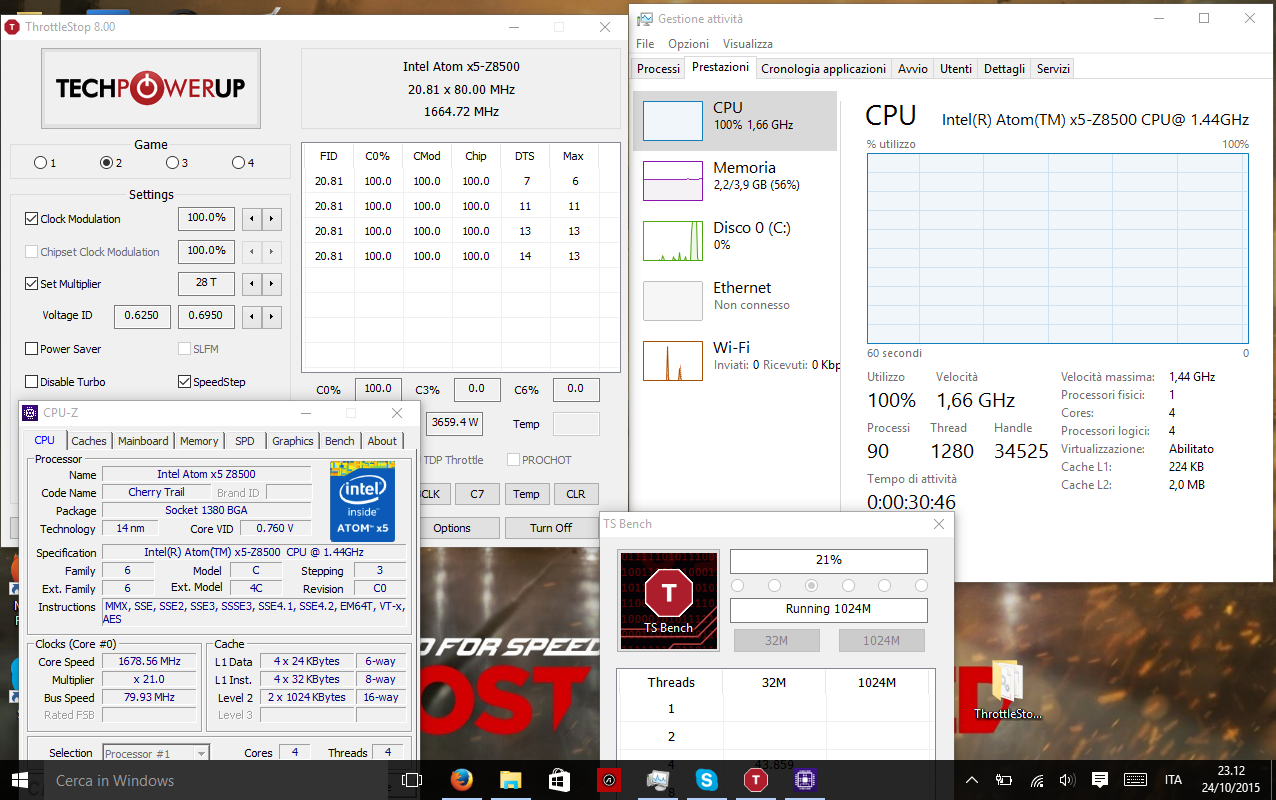Switch to the Dettagli tab

[1004, 69]
